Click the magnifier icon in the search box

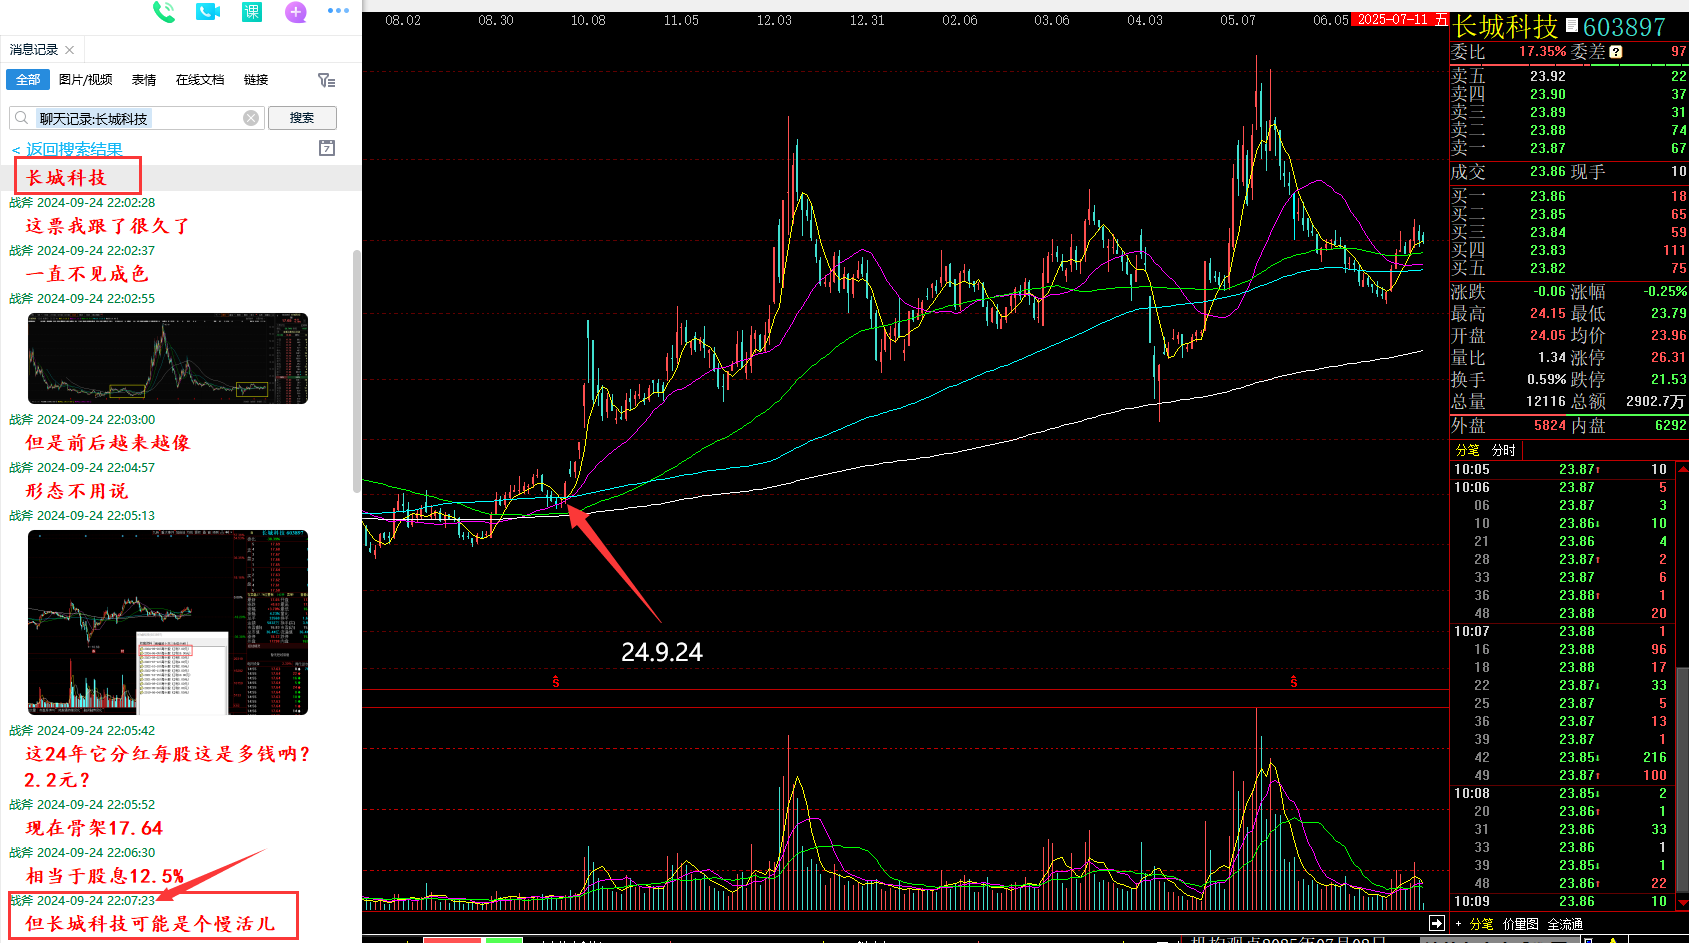click(22, 118)
